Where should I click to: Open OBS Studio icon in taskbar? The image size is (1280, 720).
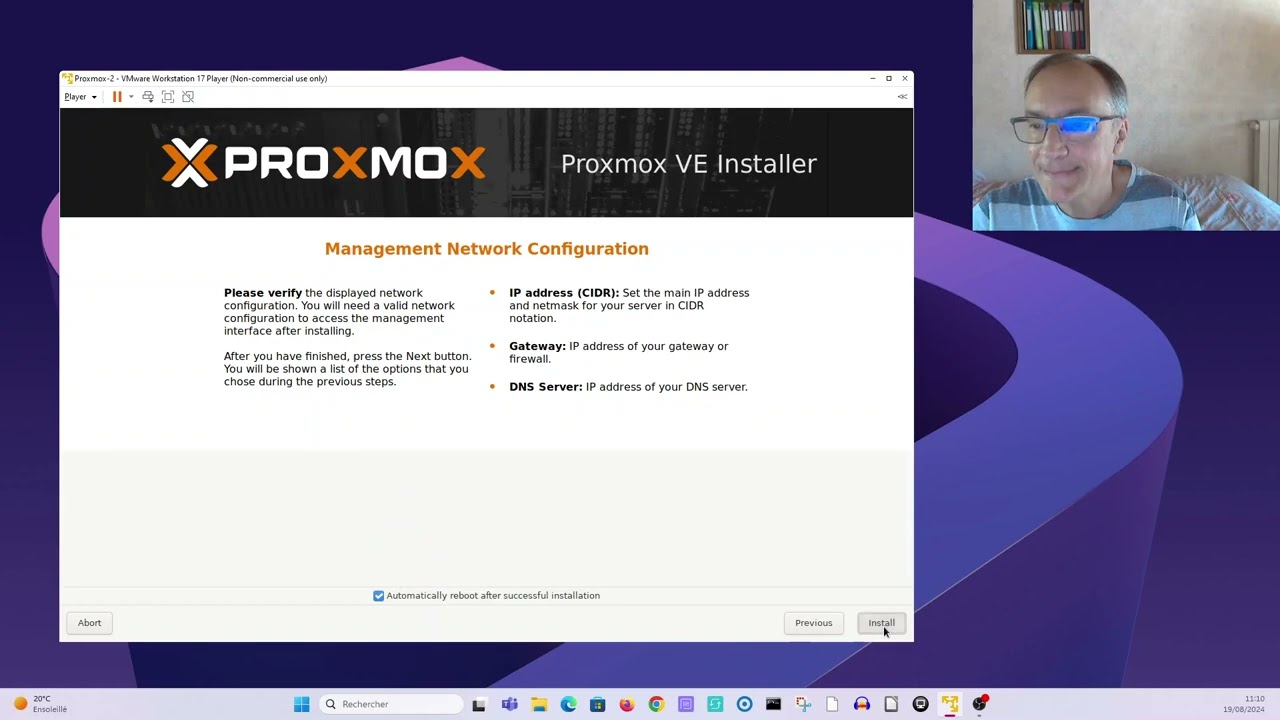coord(979,704)
